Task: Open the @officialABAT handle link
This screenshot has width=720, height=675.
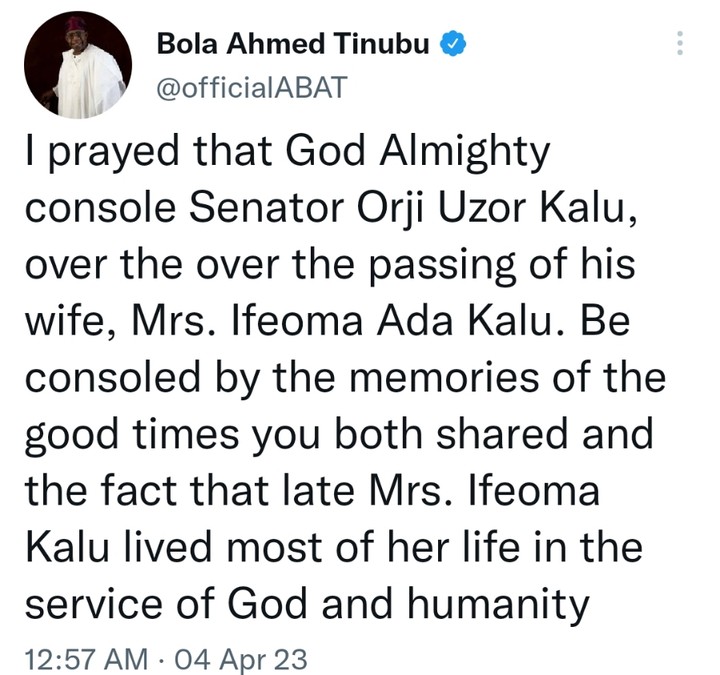Action: (251, 87)
